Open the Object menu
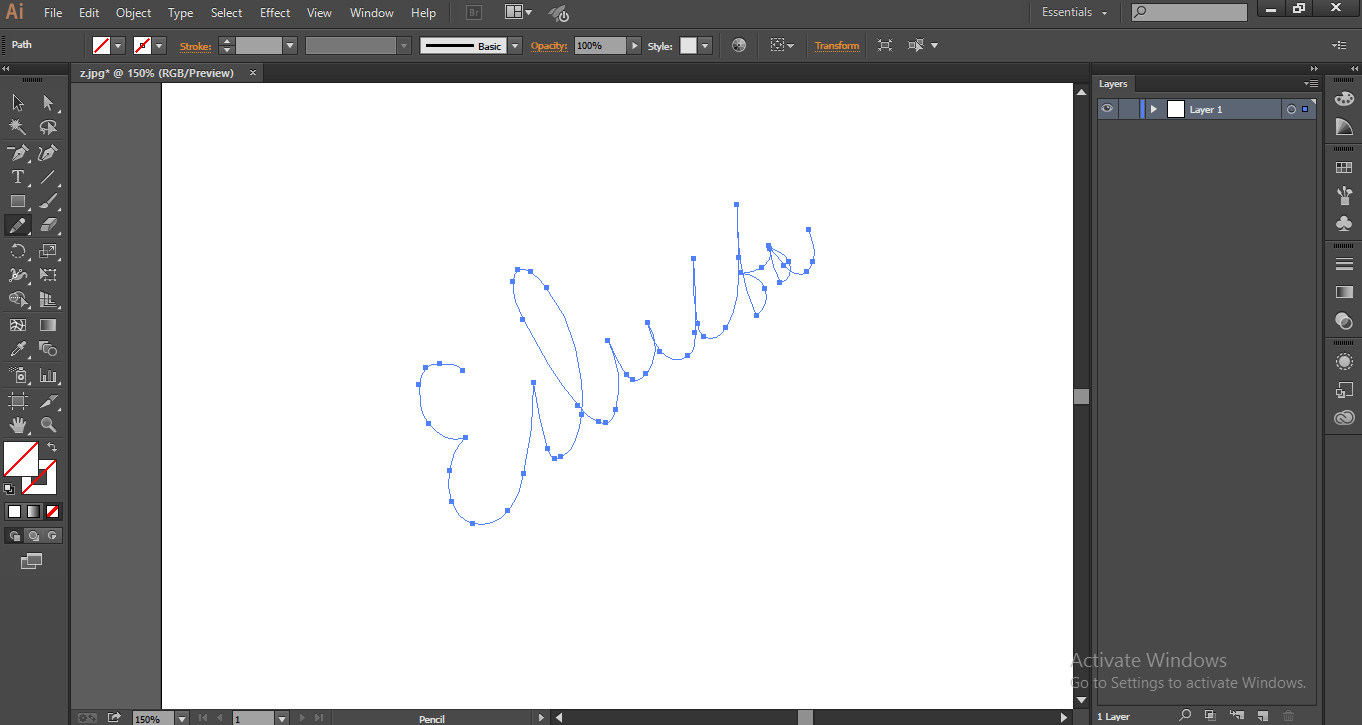Screen dimensions: 1362x725 133,13
